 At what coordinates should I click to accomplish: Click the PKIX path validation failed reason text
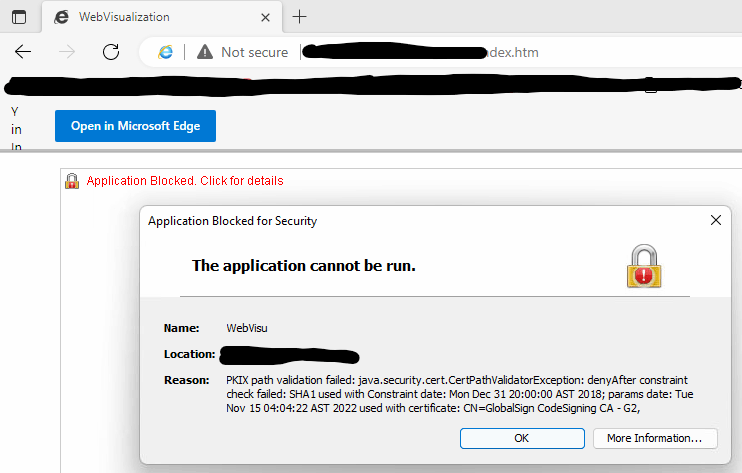(459, 394)
